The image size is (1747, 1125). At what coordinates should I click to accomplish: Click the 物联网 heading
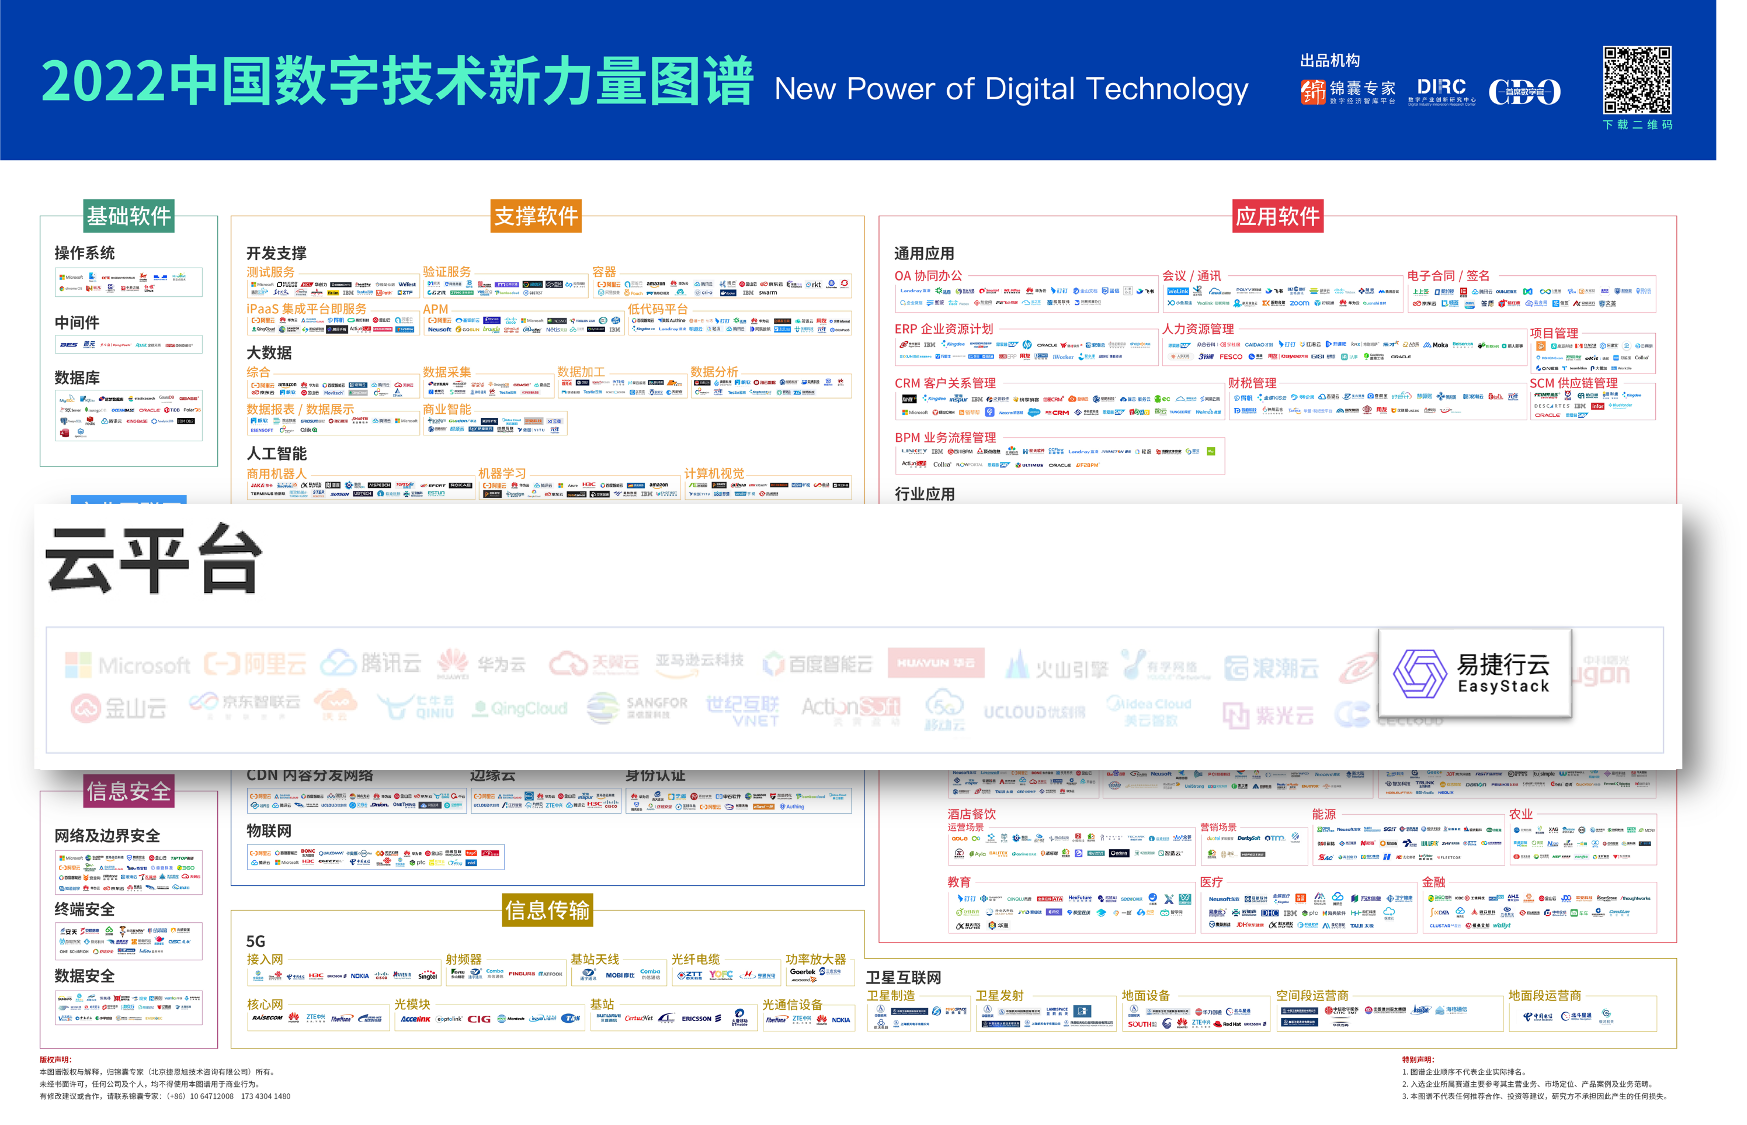pos(269,830)
